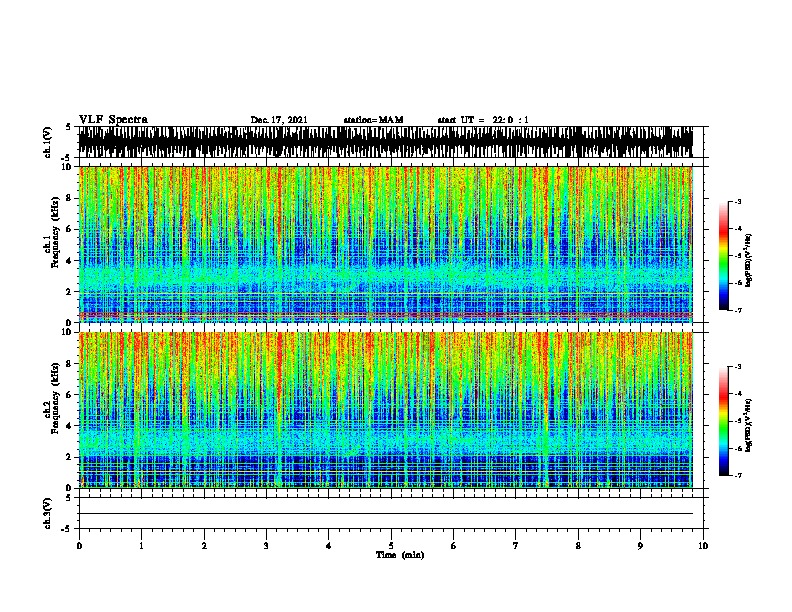Click time axis tick label "2"
Viewport: 792px width, 612px height.
pyautogui.click(x=204, y=546)
